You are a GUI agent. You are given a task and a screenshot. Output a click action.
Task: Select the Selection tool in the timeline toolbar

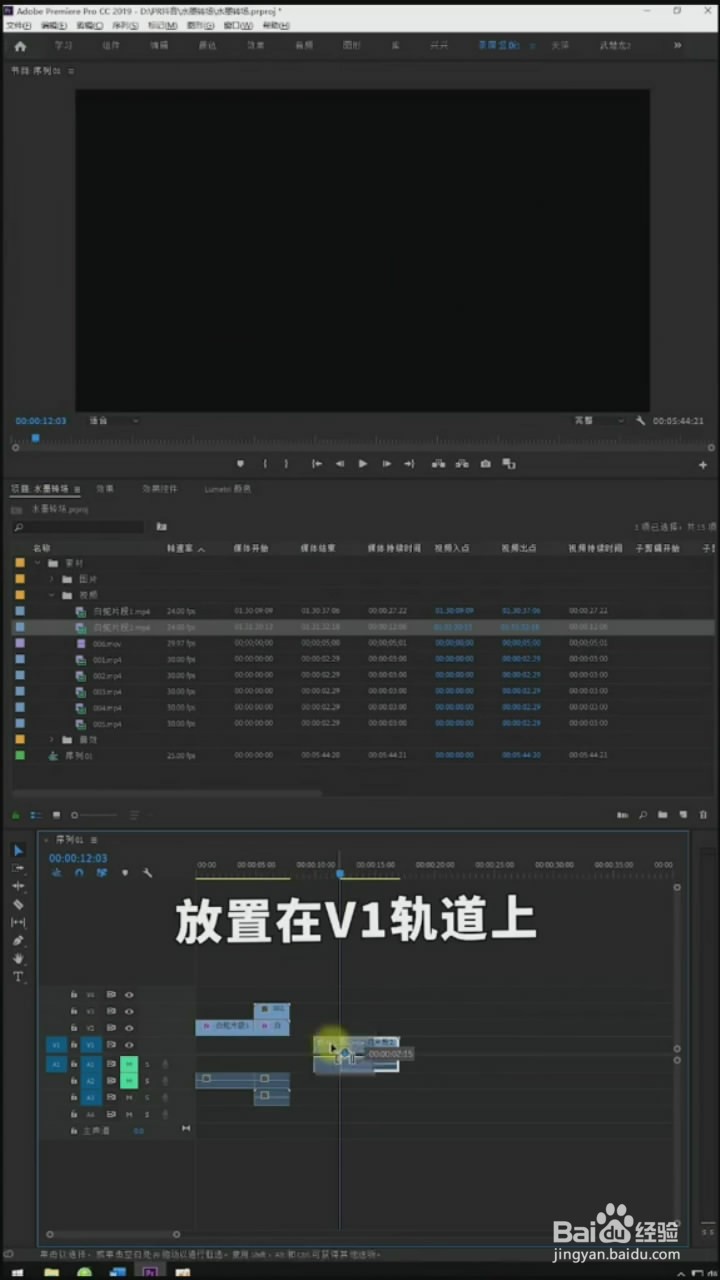[x=18, y=850]
